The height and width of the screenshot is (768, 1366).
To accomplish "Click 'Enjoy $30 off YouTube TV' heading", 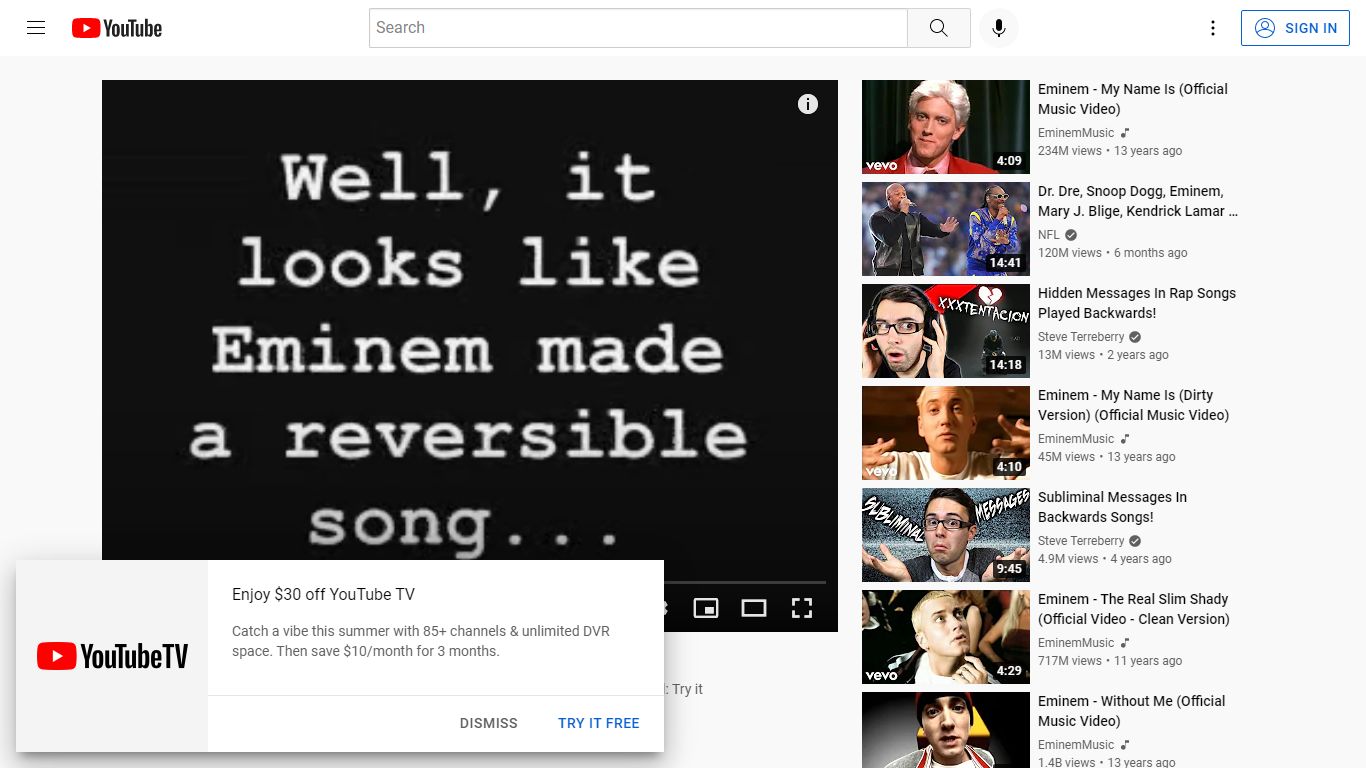I will (x=323, y=594).
